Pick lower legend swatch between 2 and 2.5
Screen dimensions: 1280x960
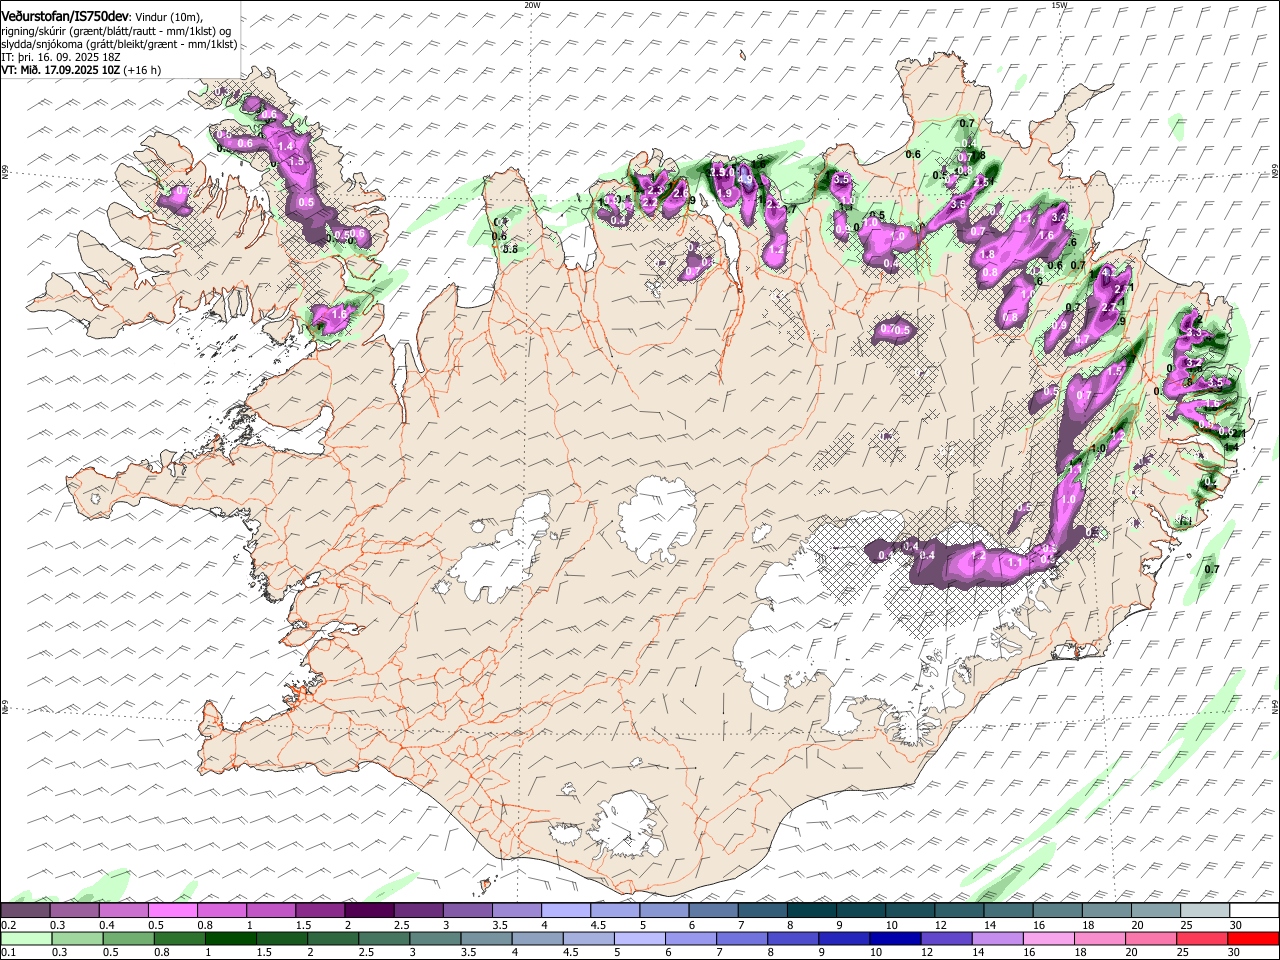coord(332,938)
